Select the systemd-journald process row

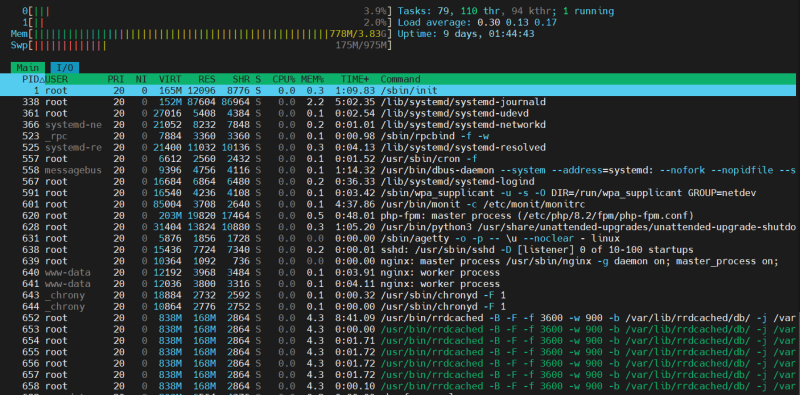click(x=398, y=102)
